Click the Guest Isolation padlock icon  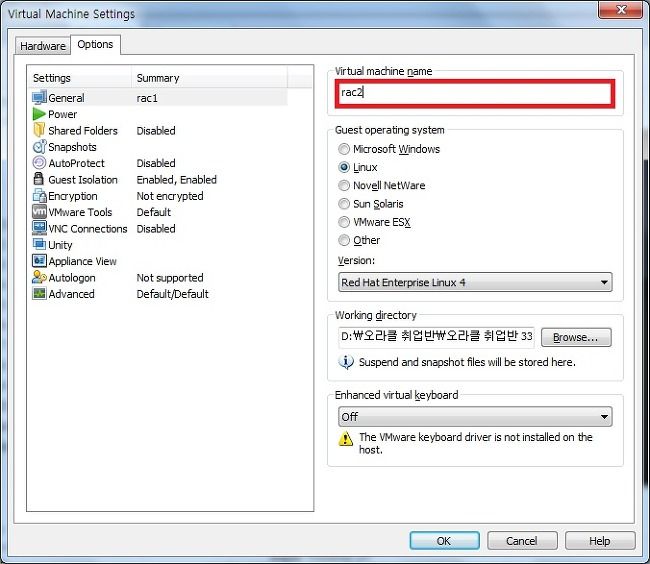click(39, 179)
